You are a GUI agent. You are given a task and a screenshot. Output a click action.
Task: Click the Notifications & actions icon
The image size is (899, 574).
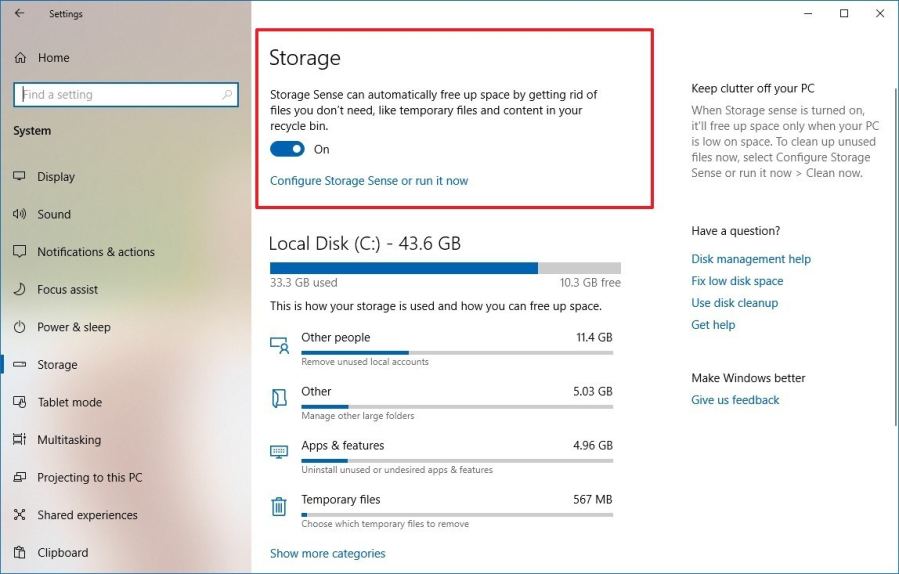point(19,251)
